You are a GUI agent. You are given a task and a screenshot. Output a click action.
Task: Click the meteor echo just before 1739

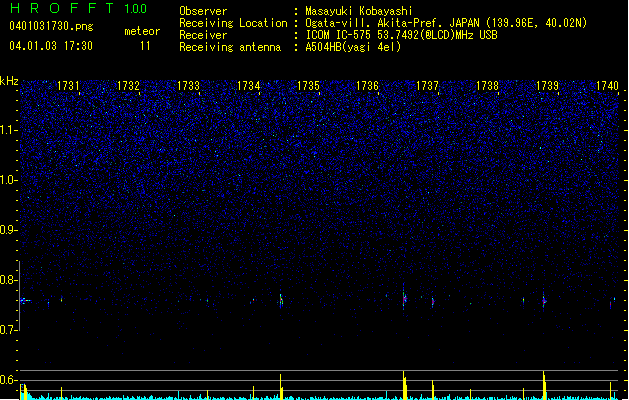tap(544, 301)
